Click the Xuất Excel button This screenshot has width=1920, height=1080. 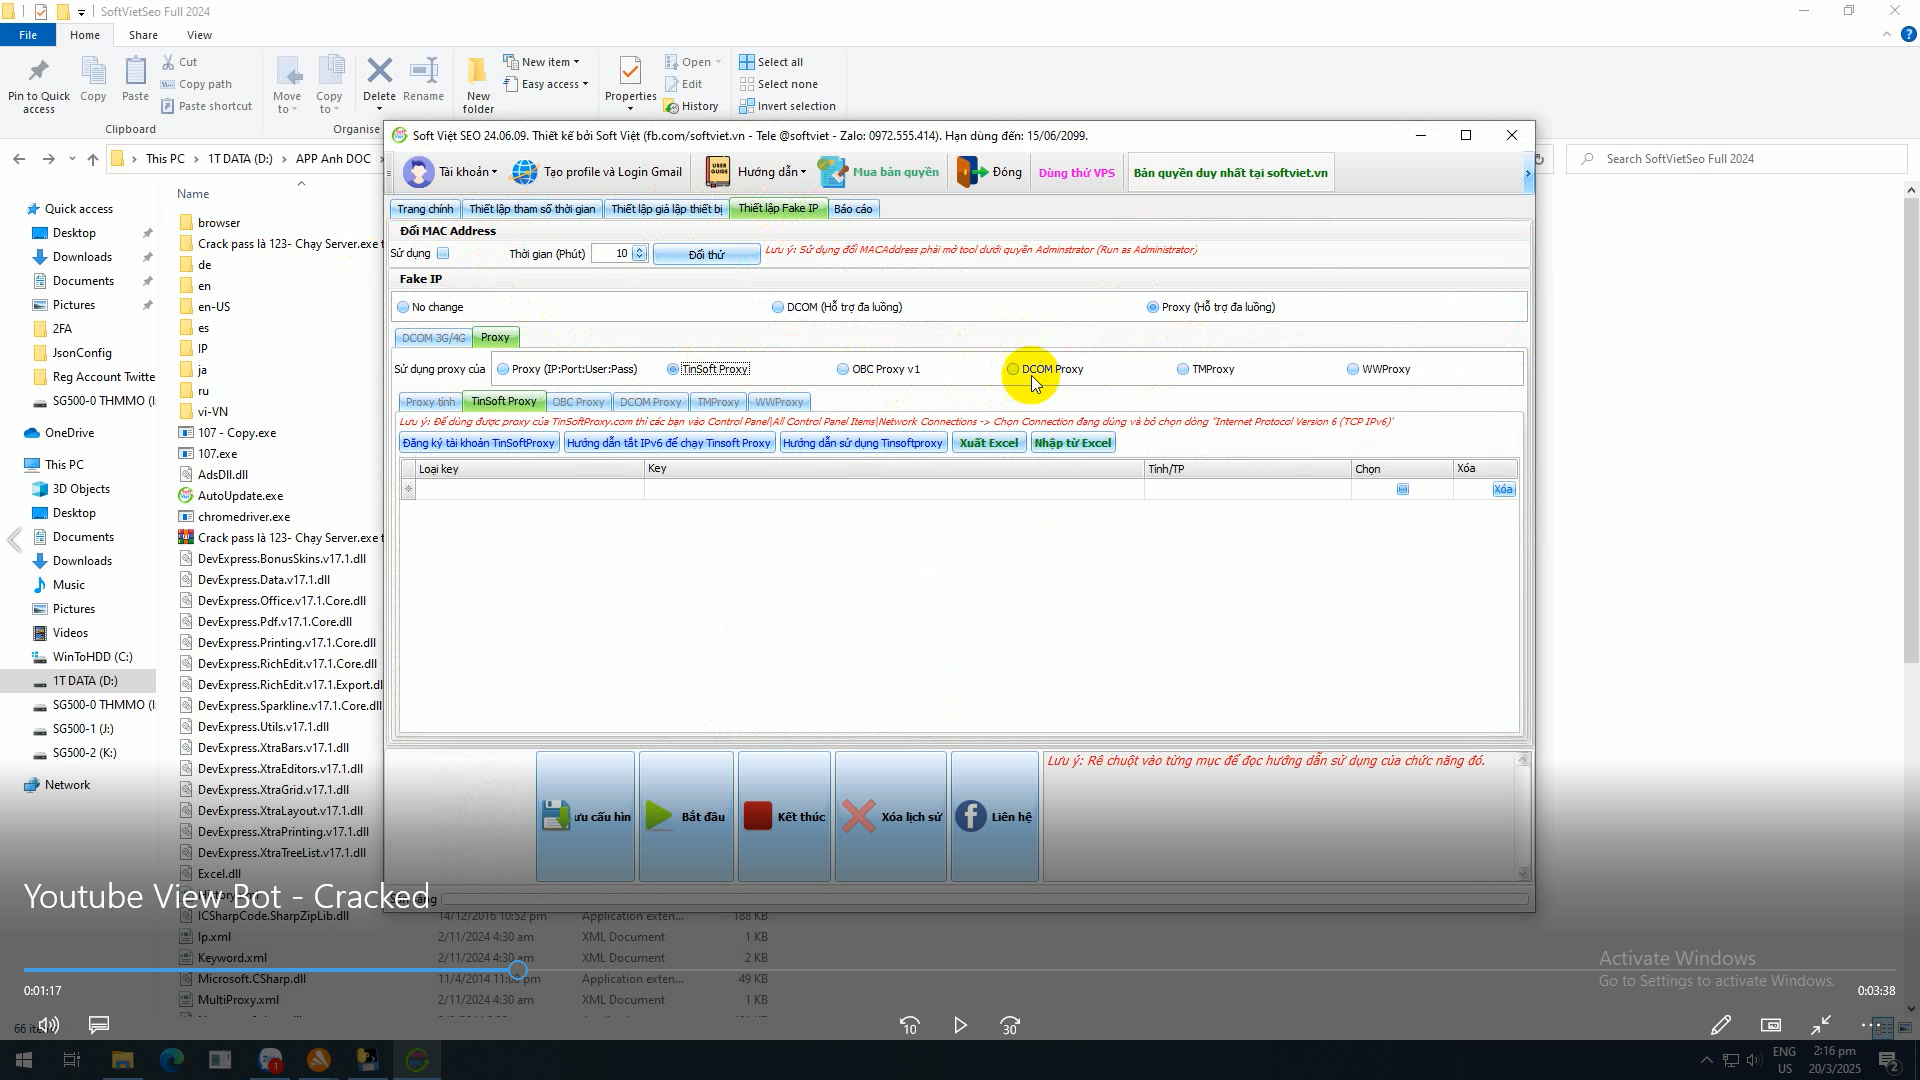tap(988, 443)
